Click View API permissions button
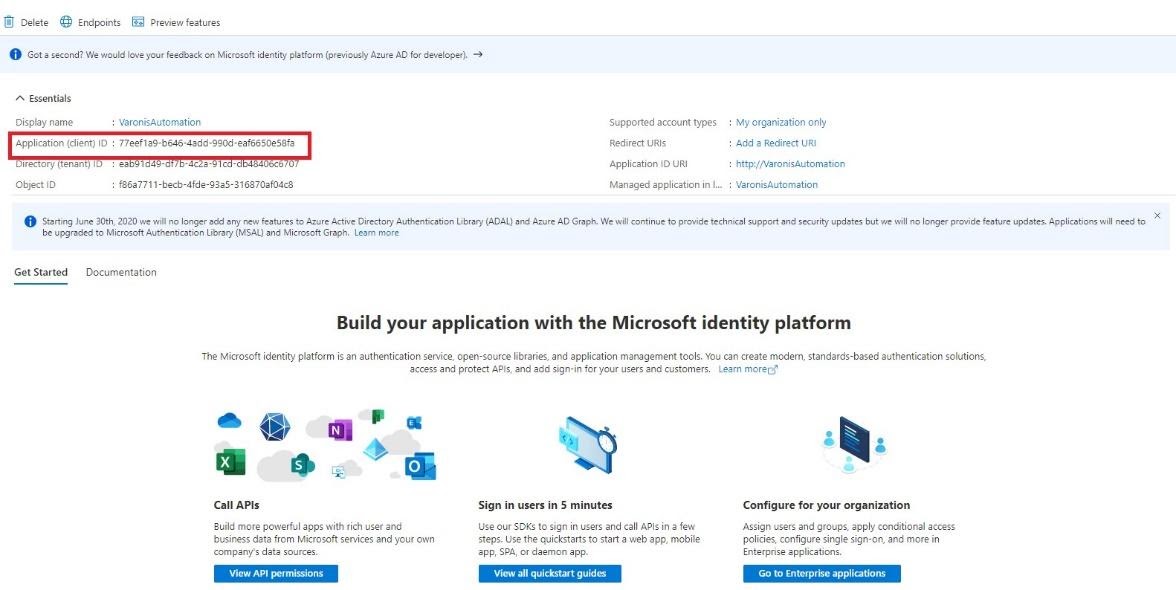This screenshot has width=1176, height=590. 276,574
